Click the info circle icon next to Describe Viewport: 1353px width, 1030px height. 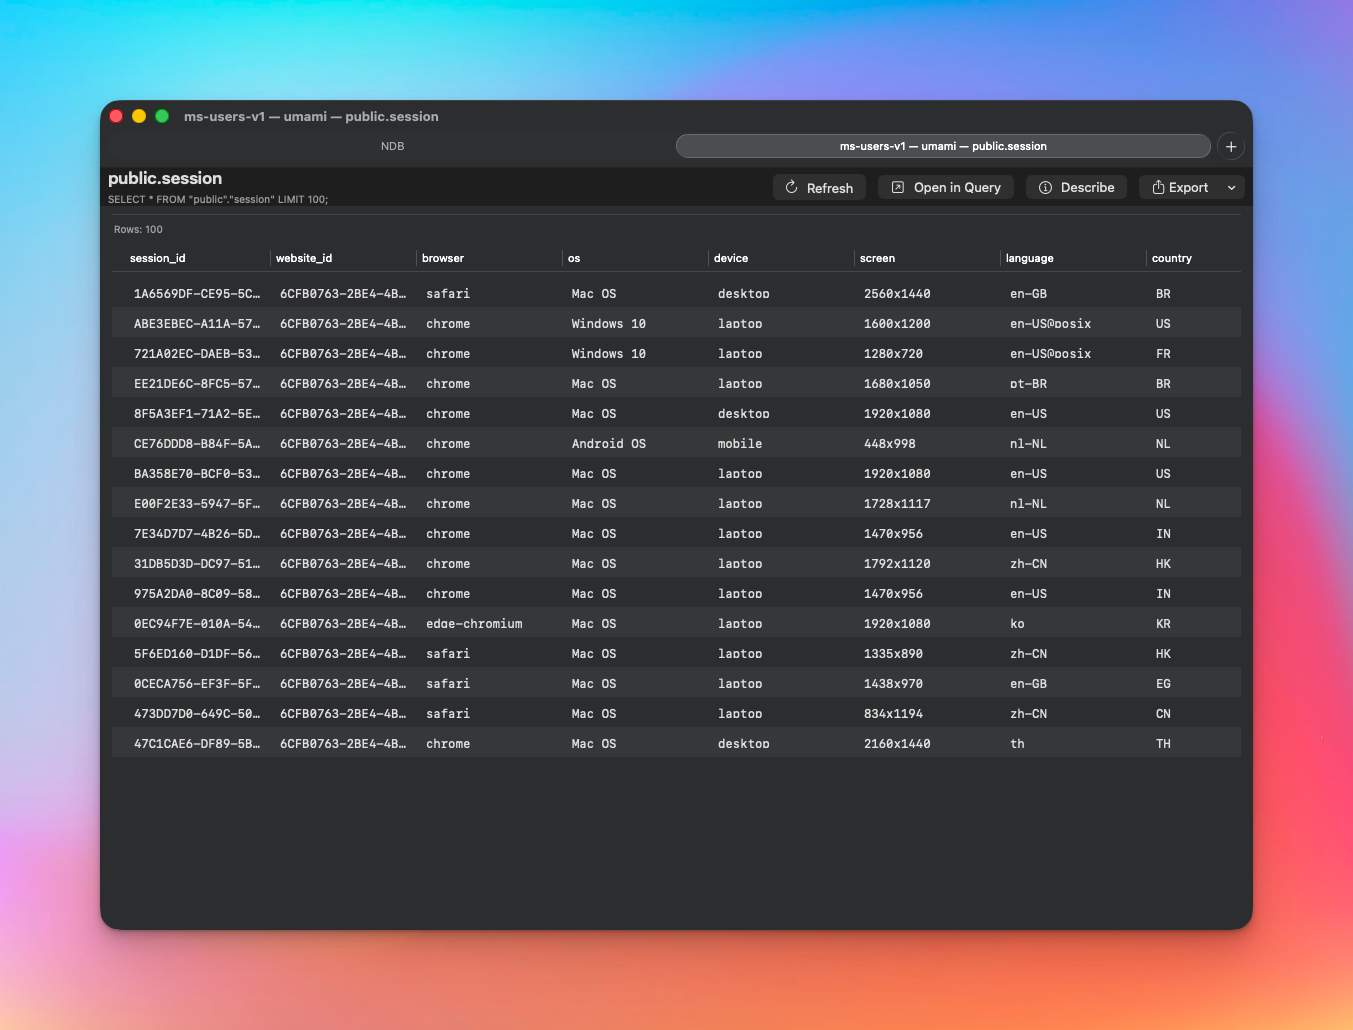pos(1045,187)
